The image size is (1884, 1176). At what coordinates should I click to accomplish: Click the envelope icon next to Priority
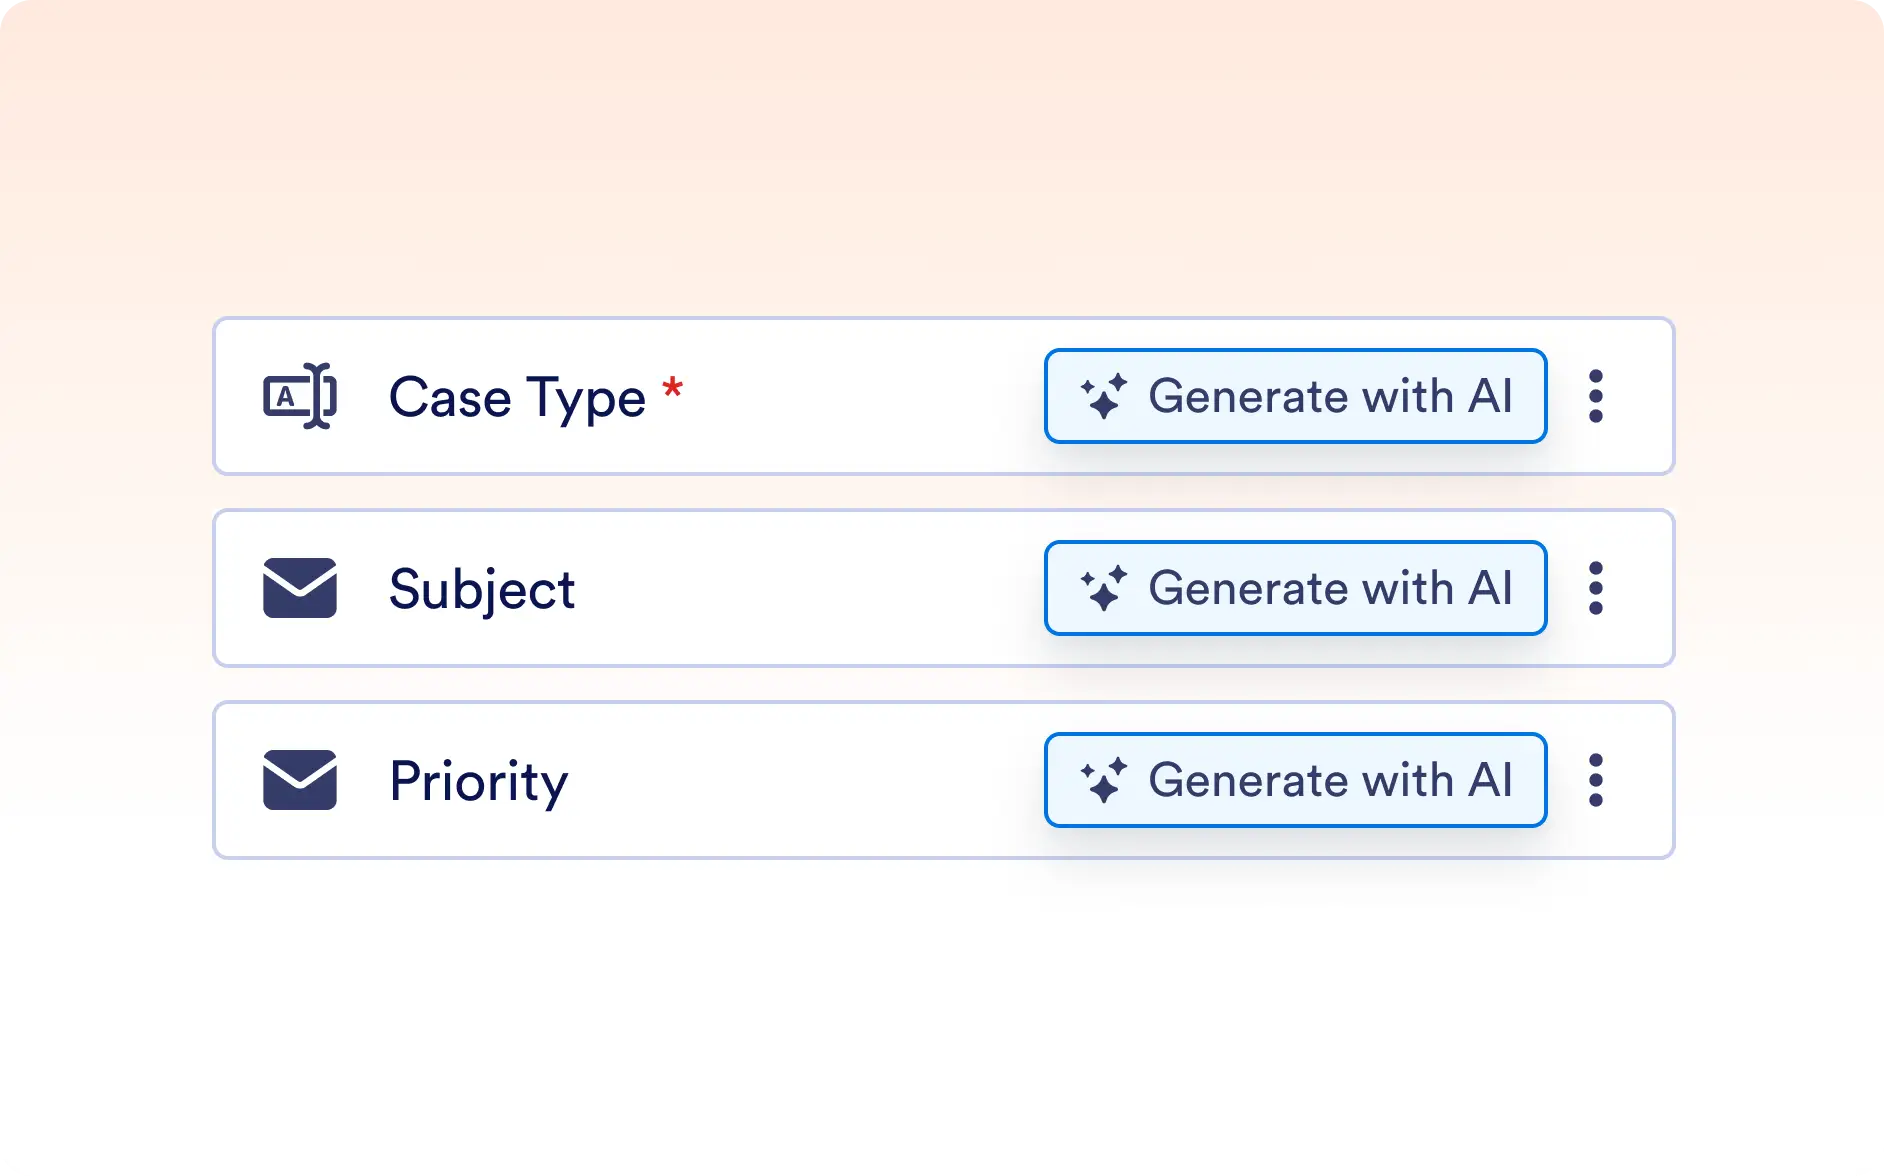pyautogui.click(x=299, y=780)
